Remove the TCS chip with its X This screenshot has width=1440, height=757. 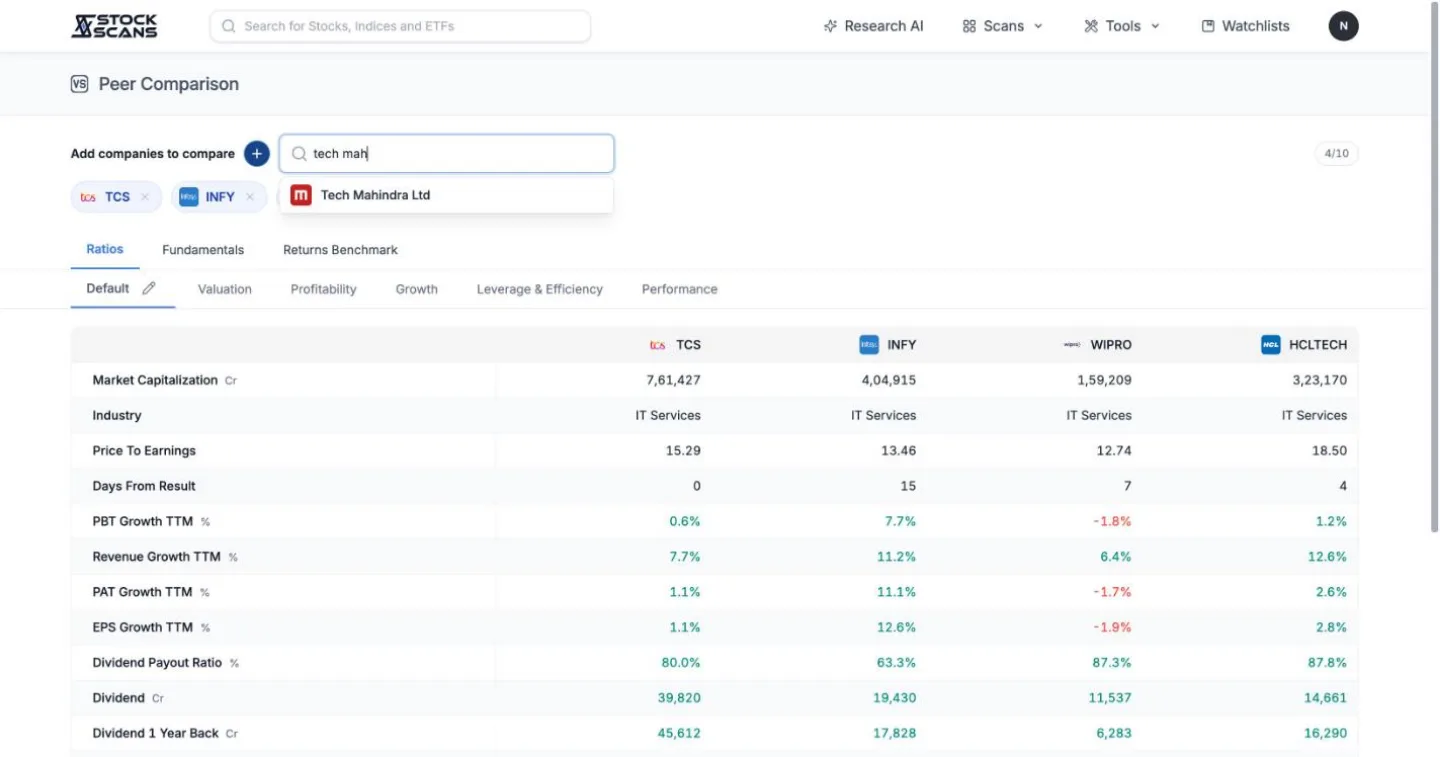[145, 197]
